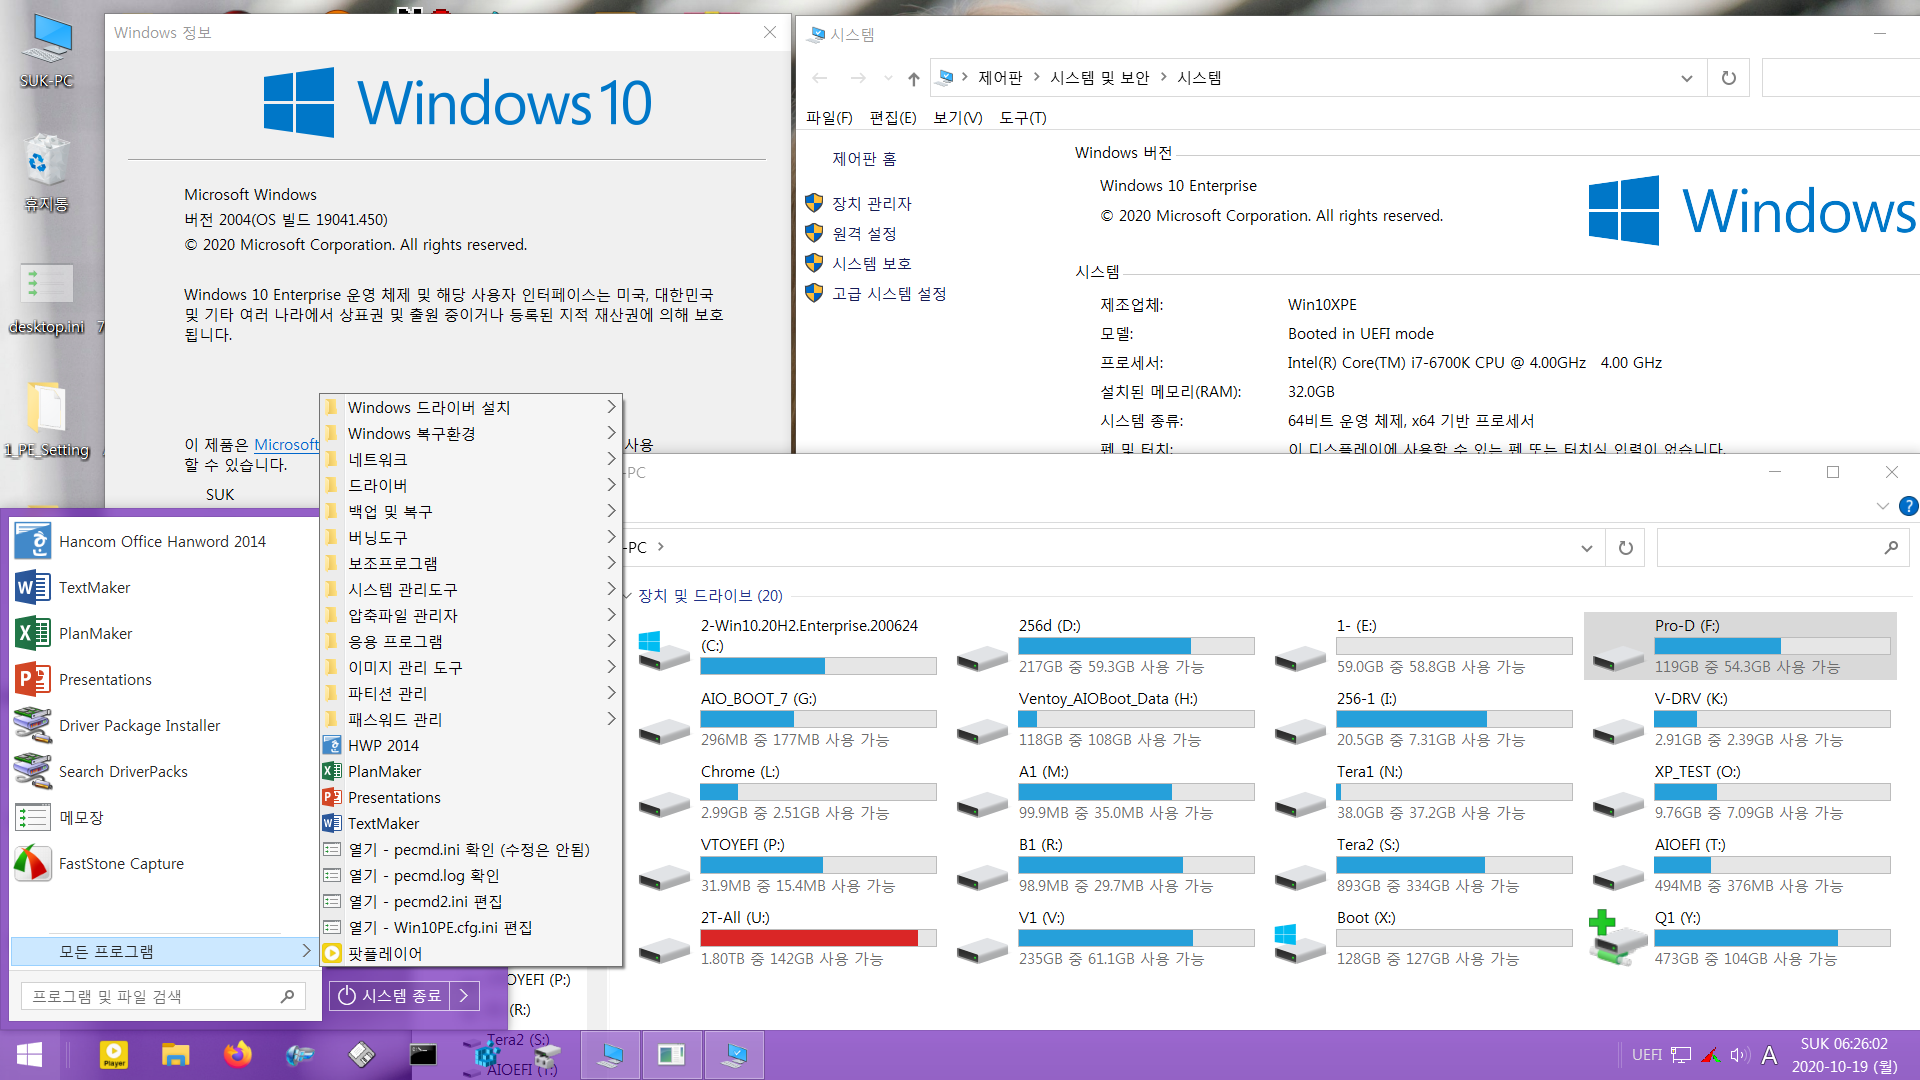Open PotPlayer from the taskbar

pyautogui.click(x=114, y=1055)
